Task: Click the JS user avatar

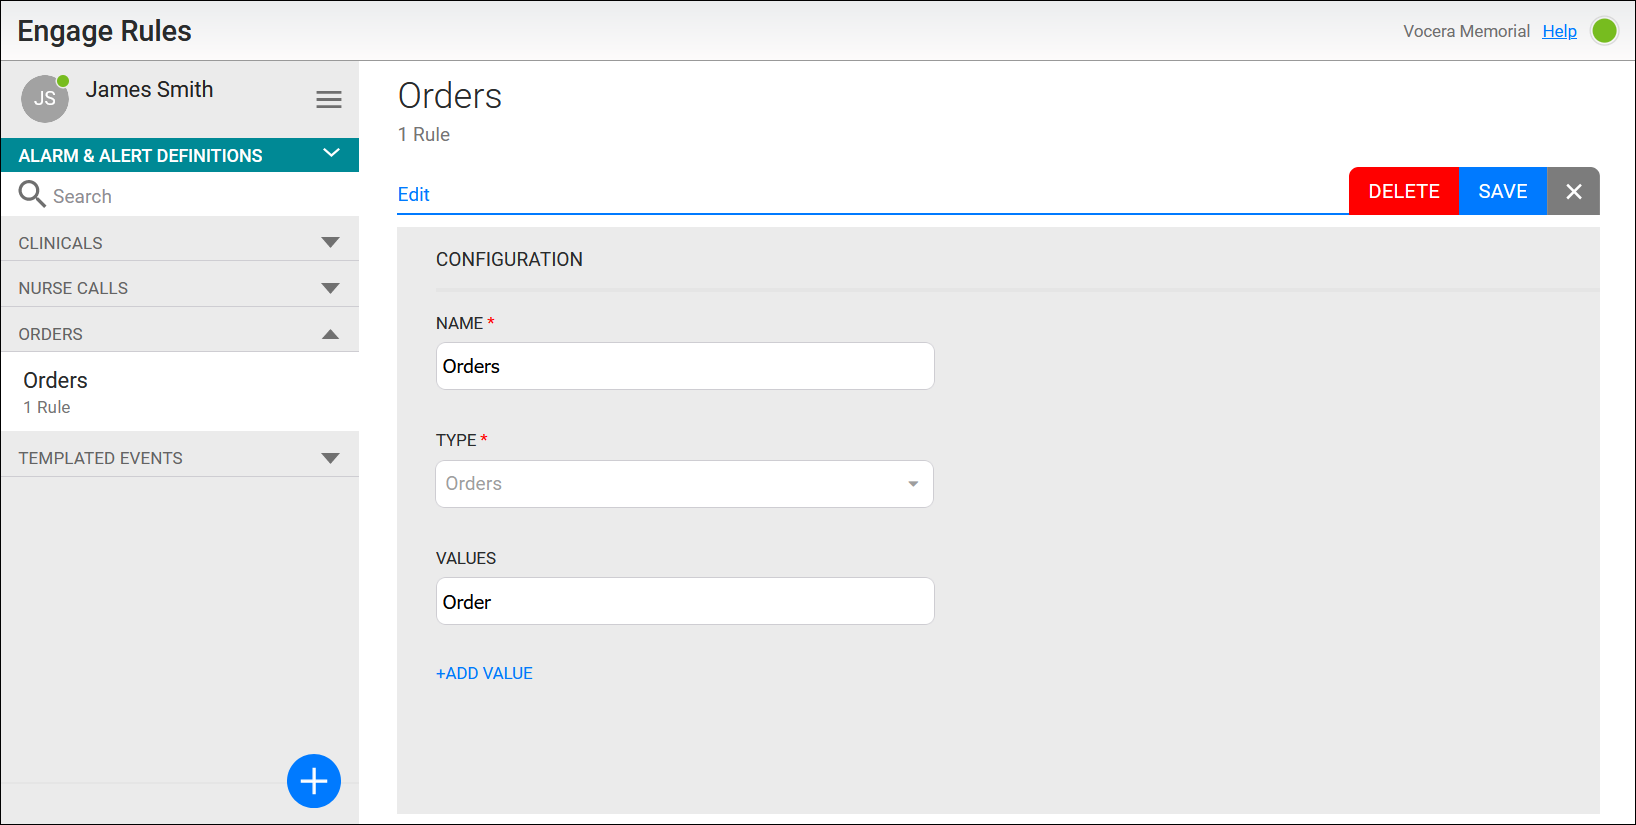Action: (45, 99)
